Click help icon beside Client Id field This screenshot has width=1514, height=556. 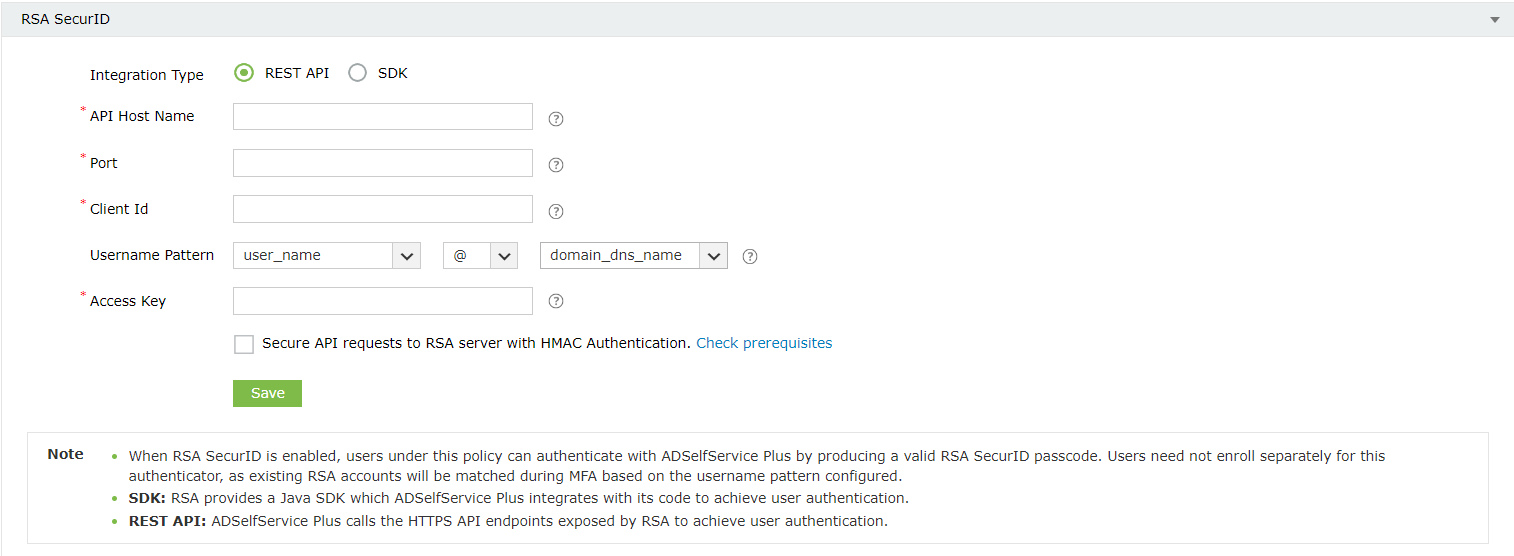557,211
